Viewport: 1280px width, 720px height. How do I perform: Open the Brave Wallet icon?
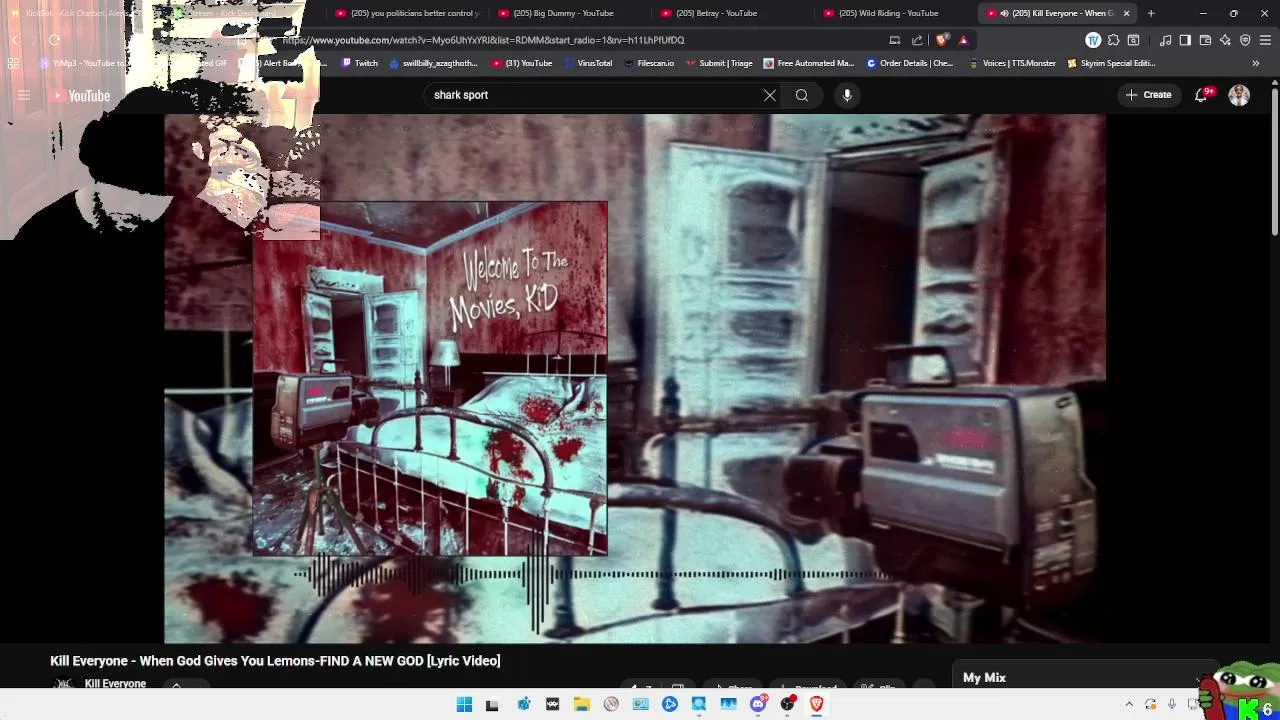coord(1205,40)
